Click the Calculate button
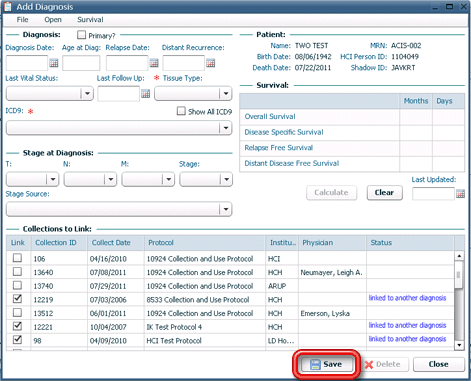471x381 pixels. pos(331,193)
